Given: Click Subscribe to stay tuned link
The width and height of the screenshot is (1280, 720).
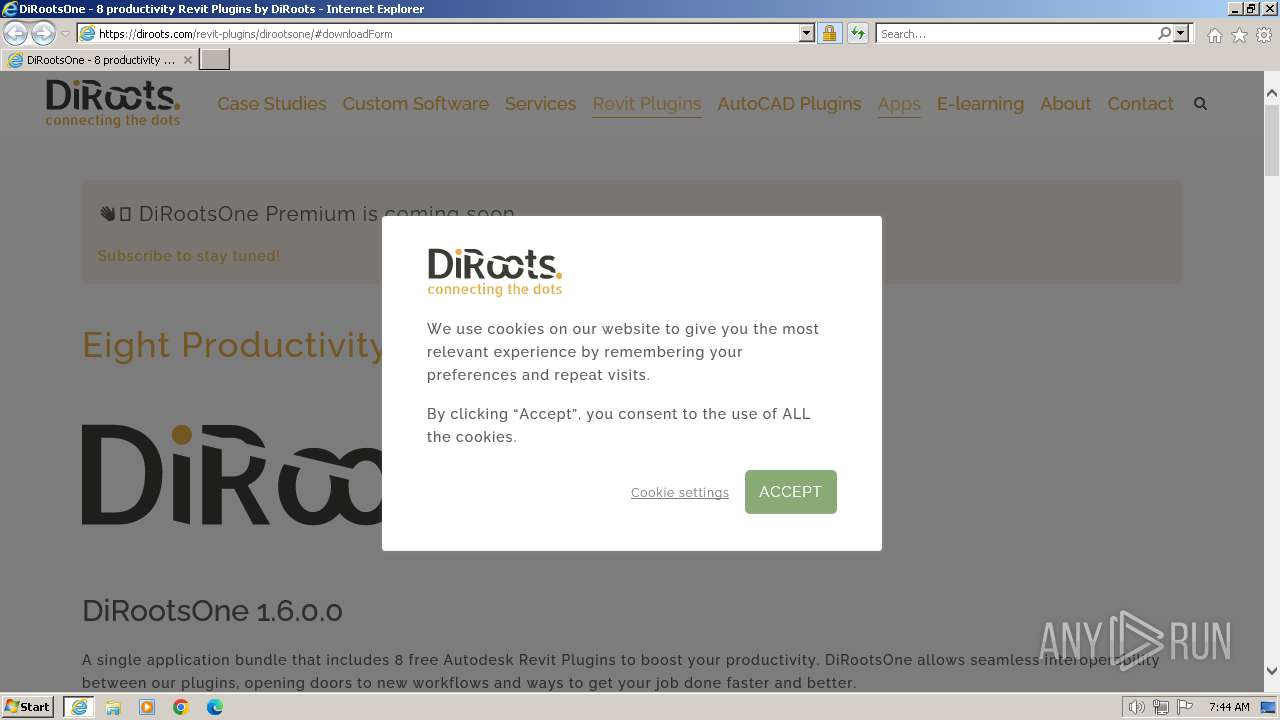Looking at the screenshot, I should (189, 256).
